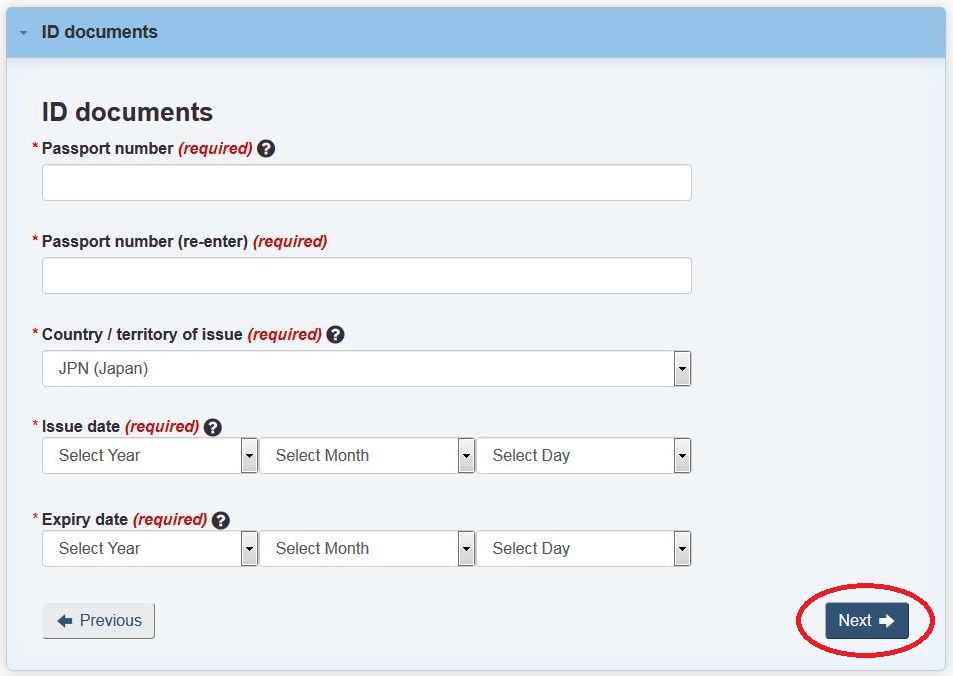Screen dimensions: 953x676
Task: Open help icon for Country of issue
Action: click(335, 334)
